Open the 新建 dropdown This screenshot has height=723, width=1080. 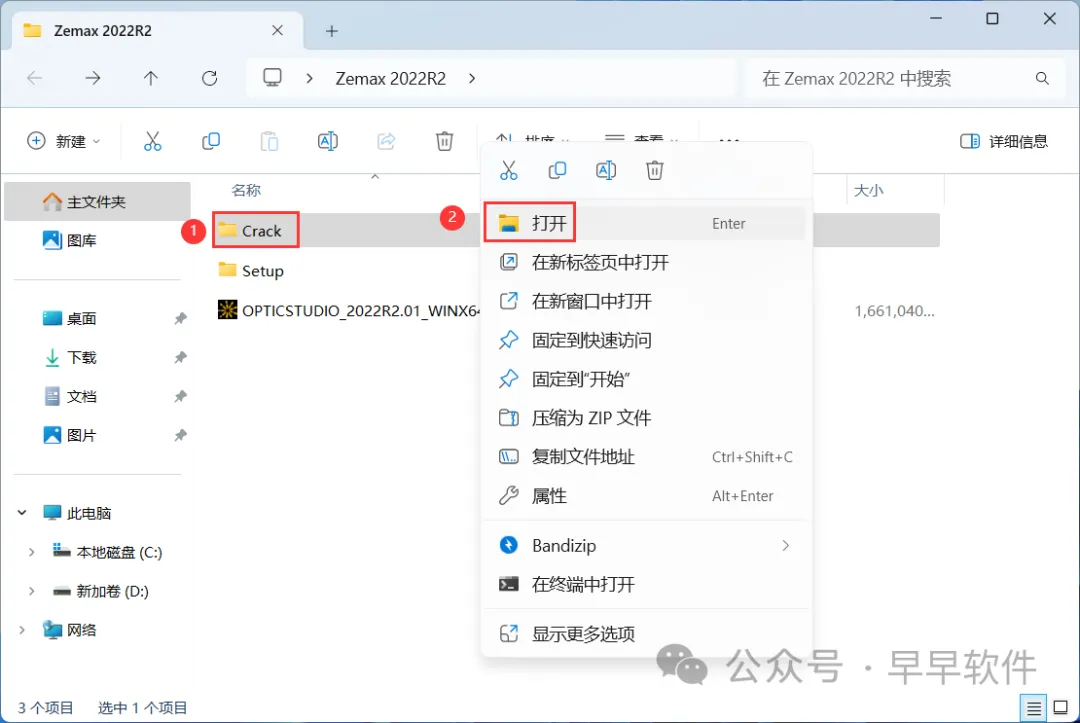[x=63, y=141]
